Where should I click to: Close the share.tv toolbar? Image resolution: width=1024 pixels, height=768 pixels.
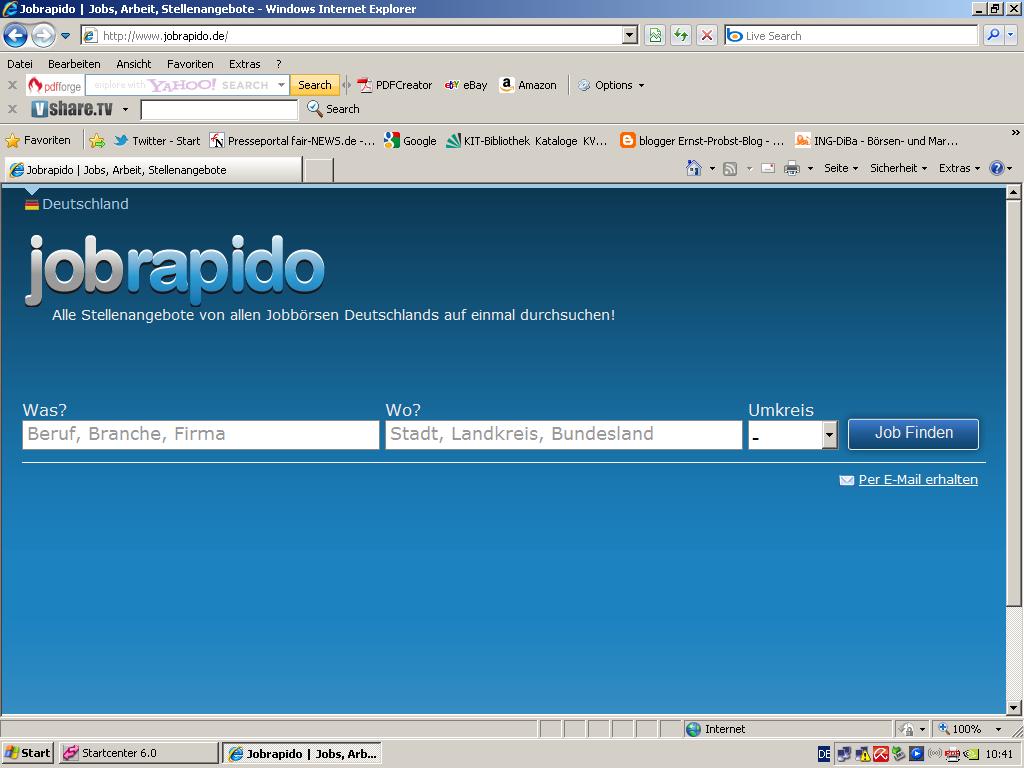click(12, 109)
